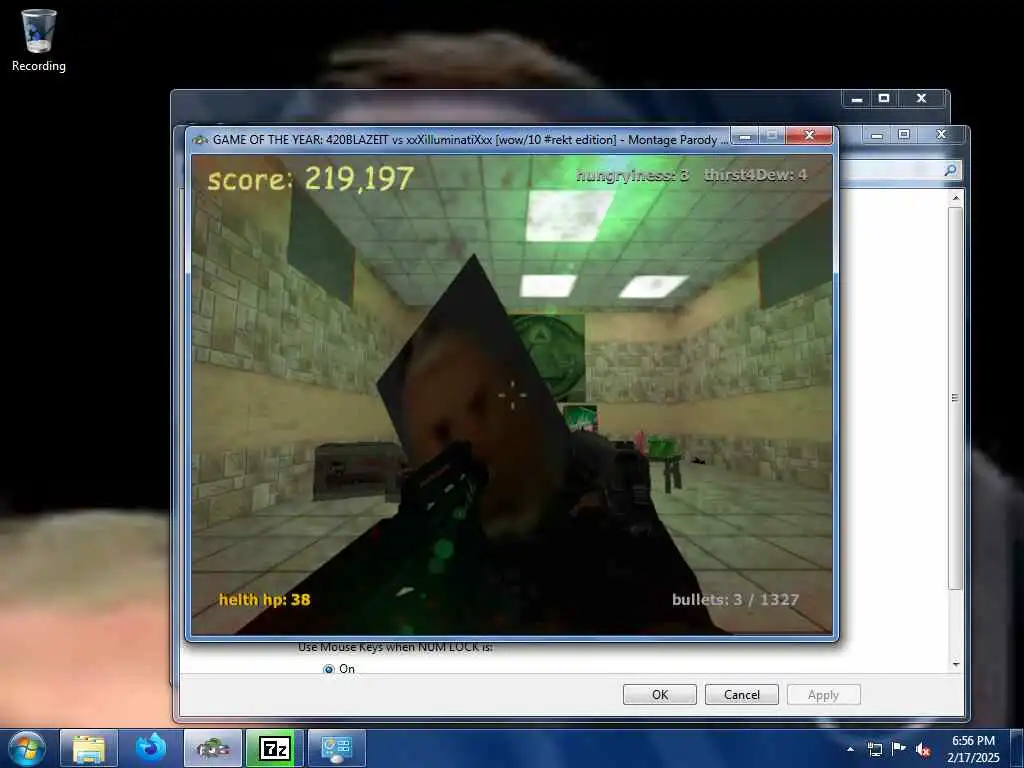
Task: Click the settings window's scroll up arrow
Action: pos(955,197)
